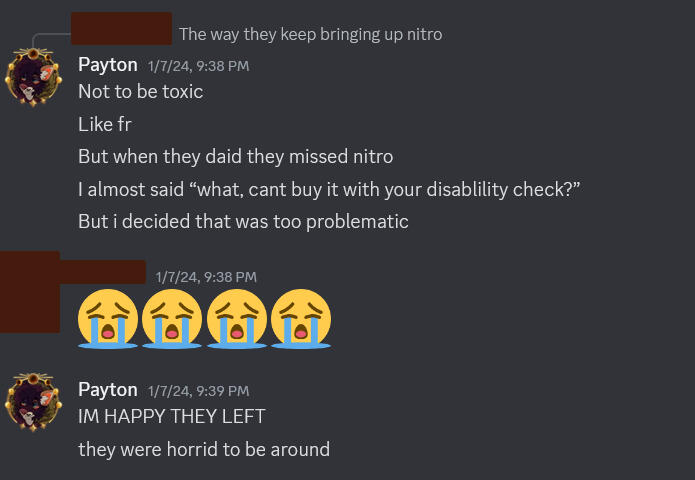This screenshot has height=480, width=695.
Task: Click the third loudly crying emoji
Action: [237, 319]
